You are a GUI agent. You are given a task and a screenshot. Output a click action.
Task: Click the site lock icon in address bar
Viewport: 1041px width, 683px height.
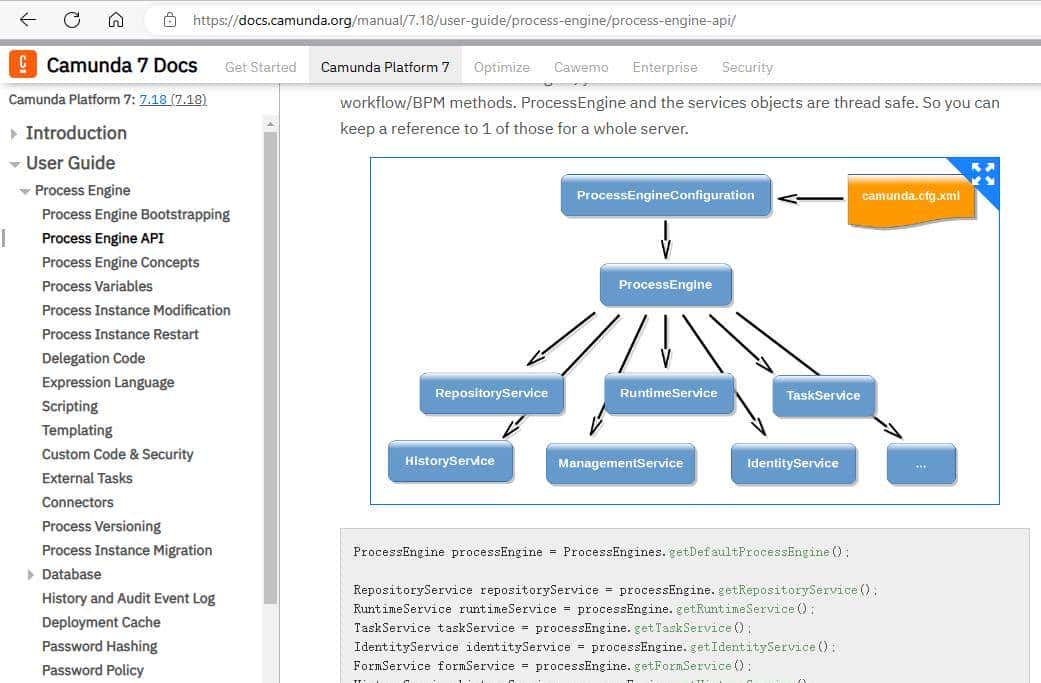click(x=169, y=20)
